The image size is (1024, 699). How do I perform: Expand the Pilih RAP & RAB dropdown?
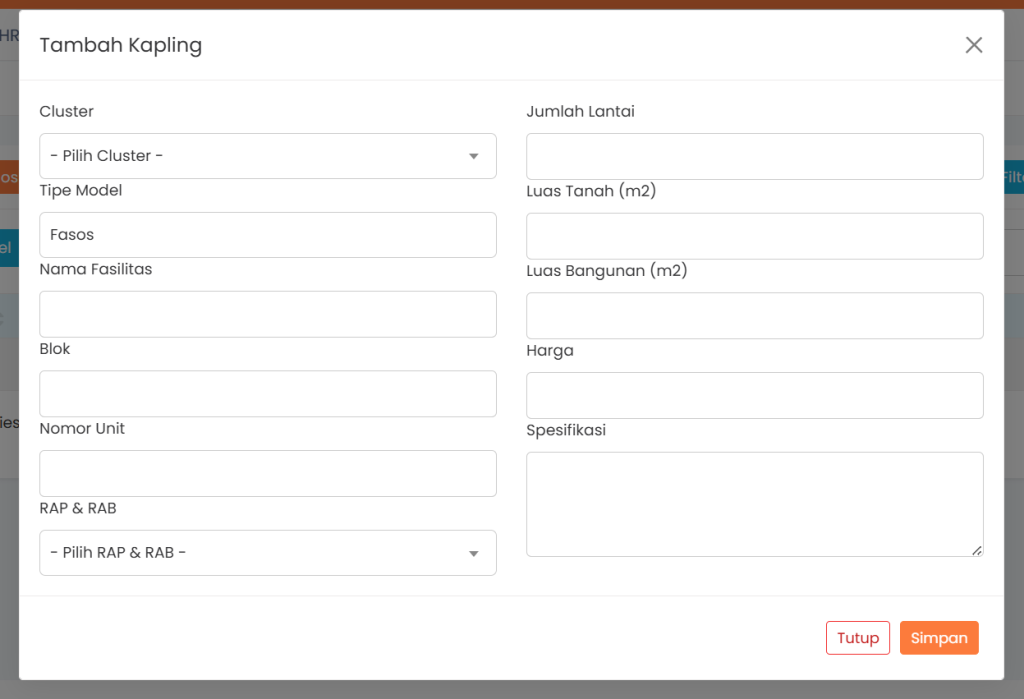pos(267,553)
